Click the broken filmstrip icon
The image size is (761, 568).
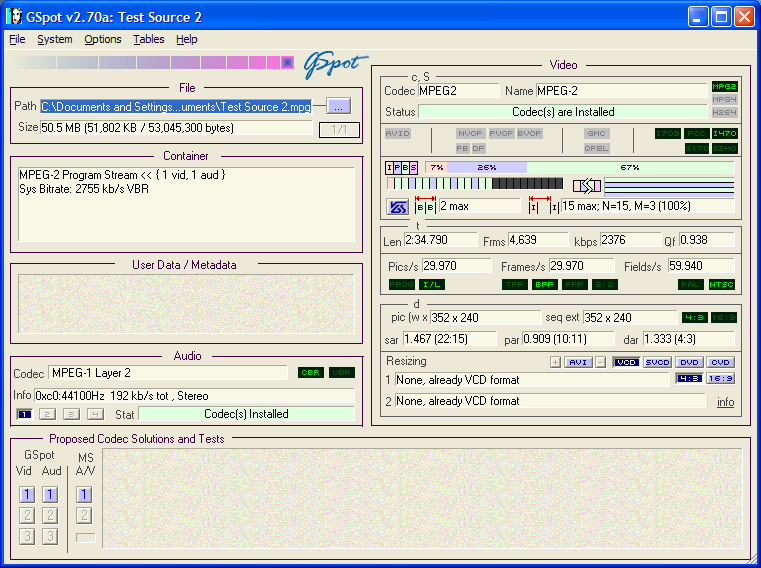tap(587, 185)
